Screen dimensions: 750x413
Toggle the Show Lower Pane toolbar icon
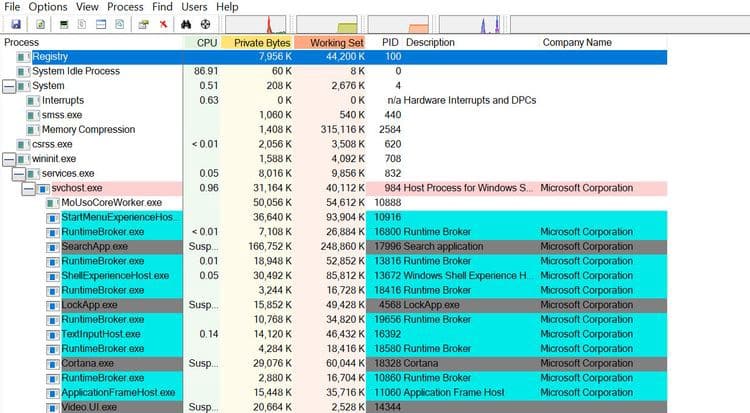point(101,24)
